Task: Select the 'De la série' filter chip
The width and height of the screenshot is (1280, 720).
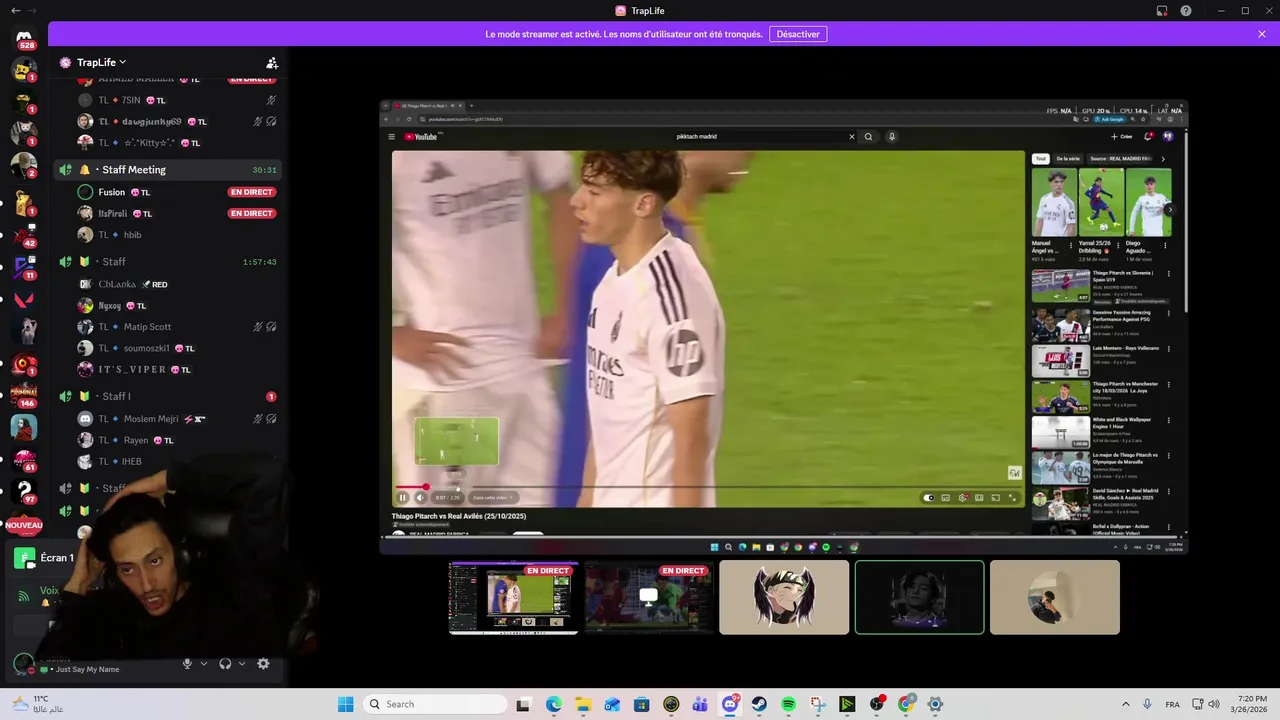Action: coord(1068,159)
